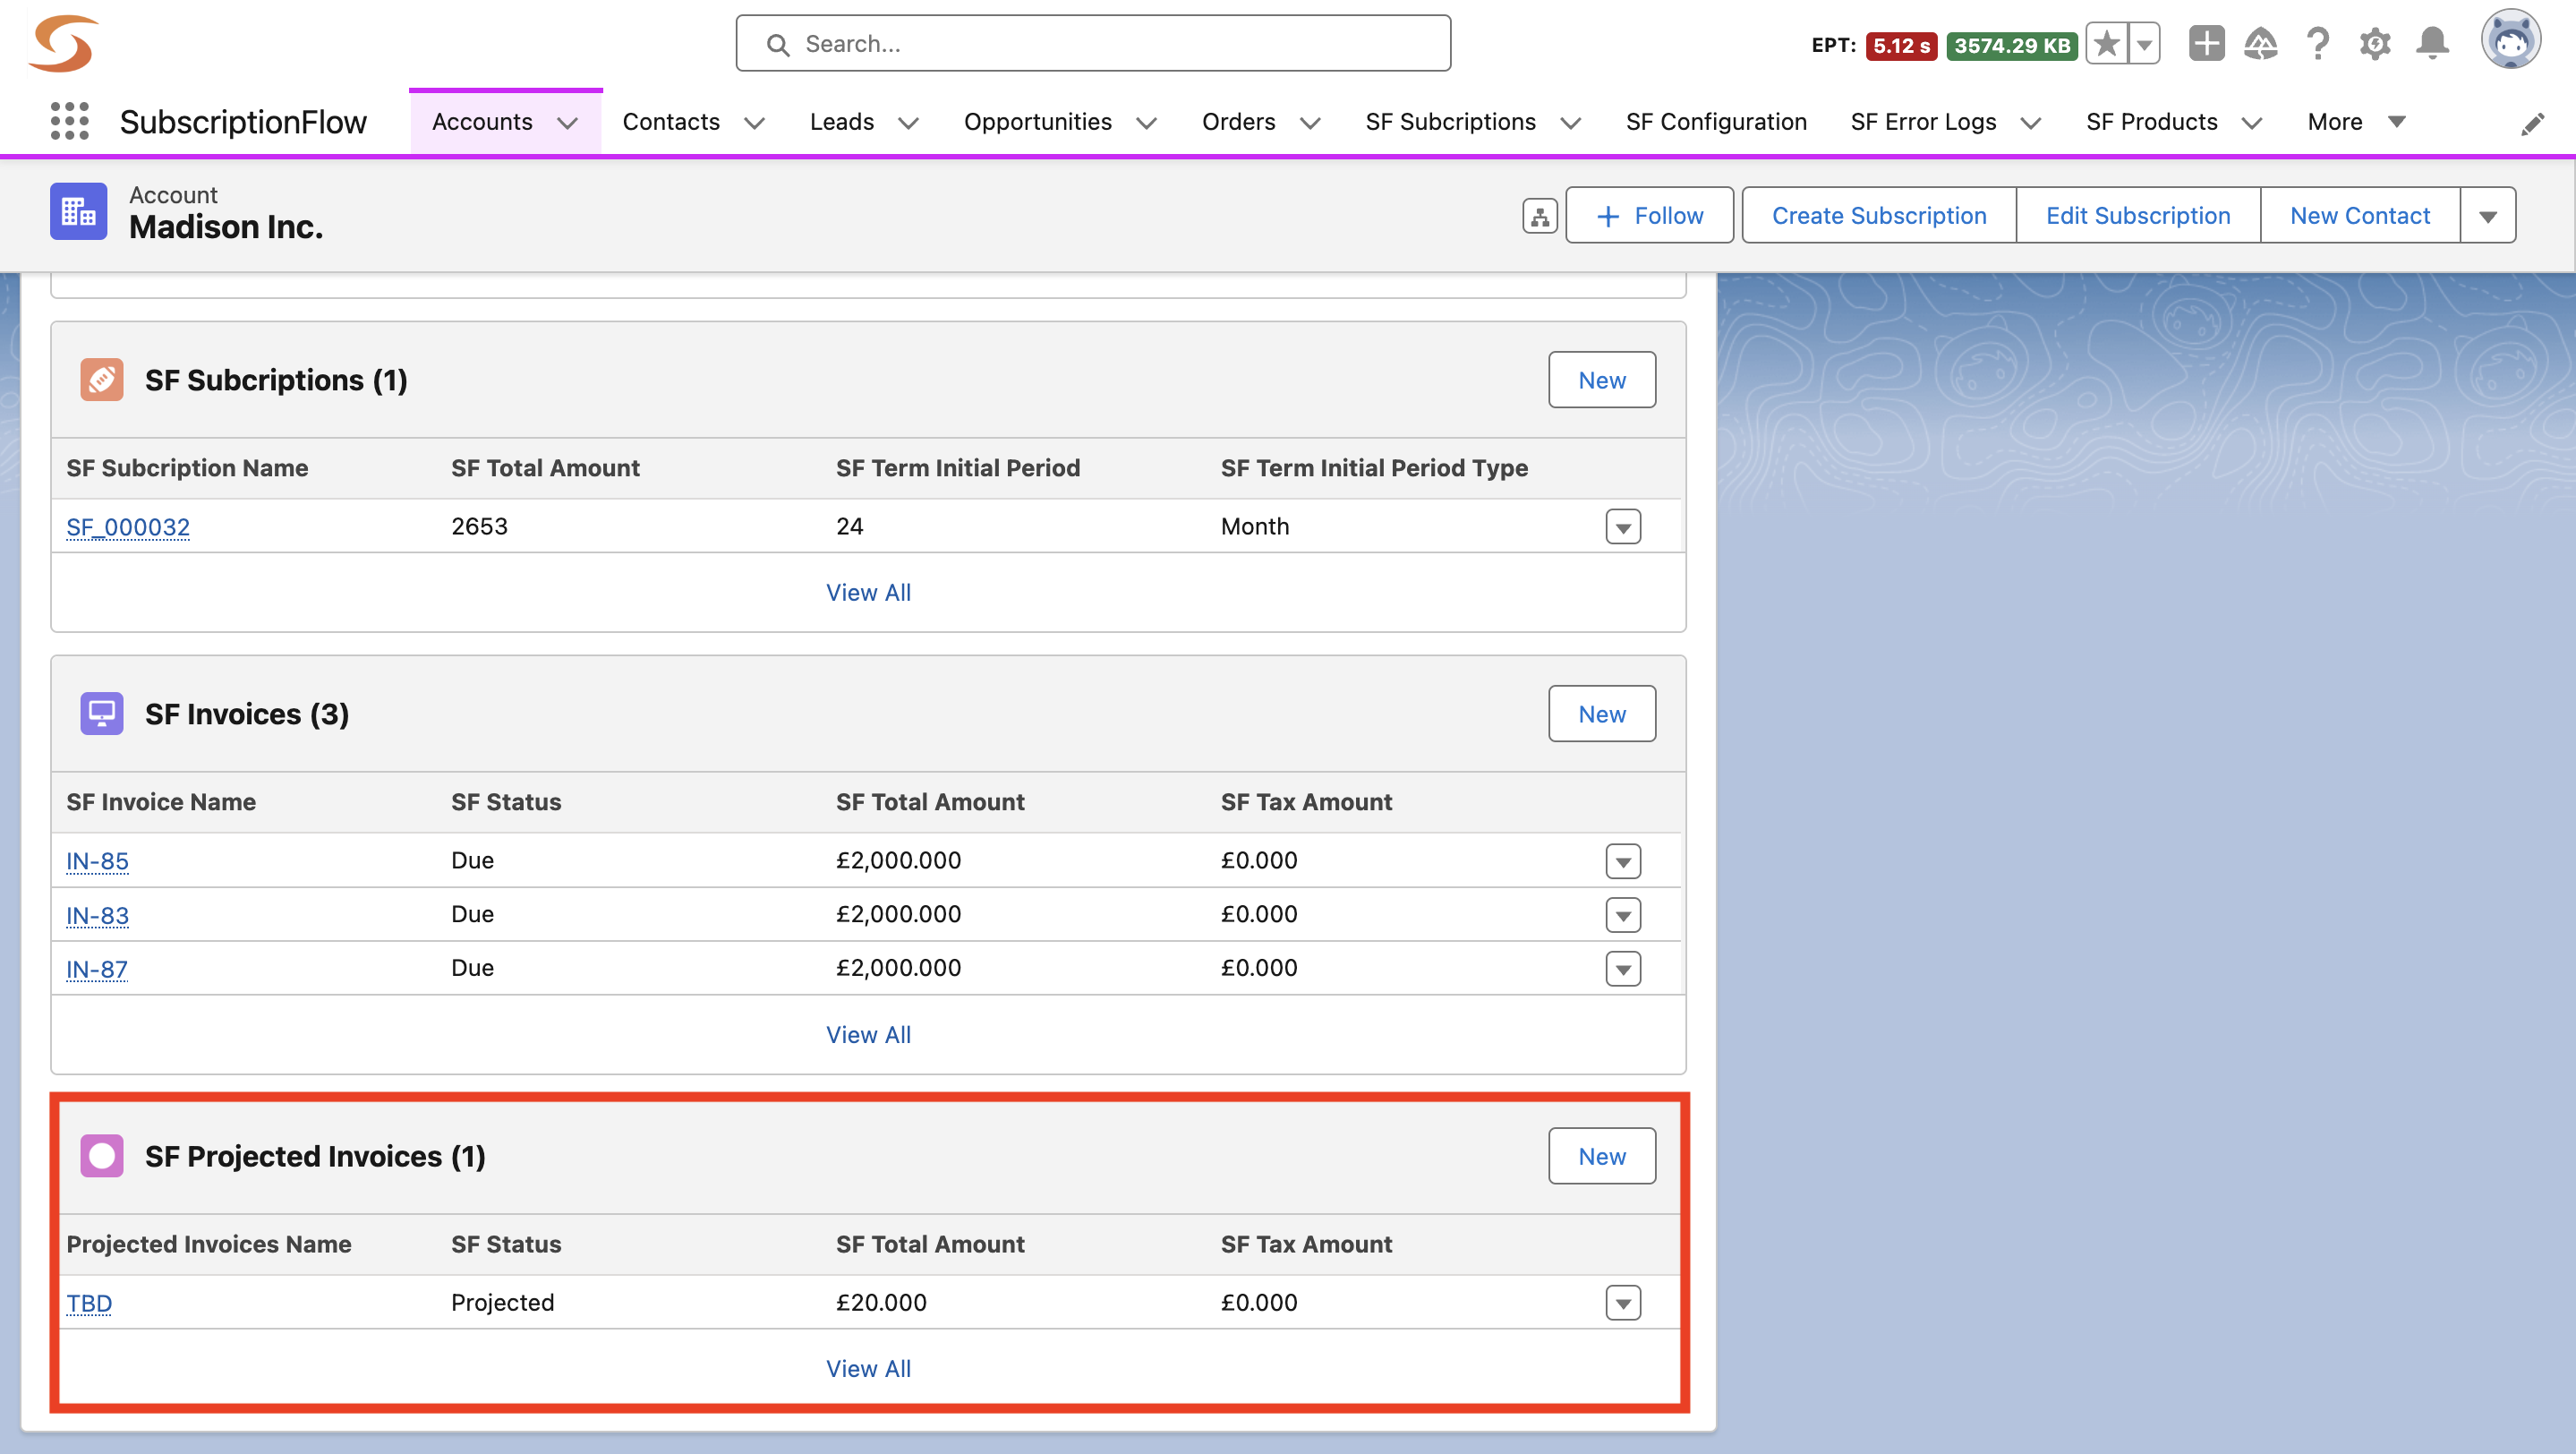Open the SF Error Logs tab
Viewport: 2576px width, 1454px height.
(x=1923, y=122)
